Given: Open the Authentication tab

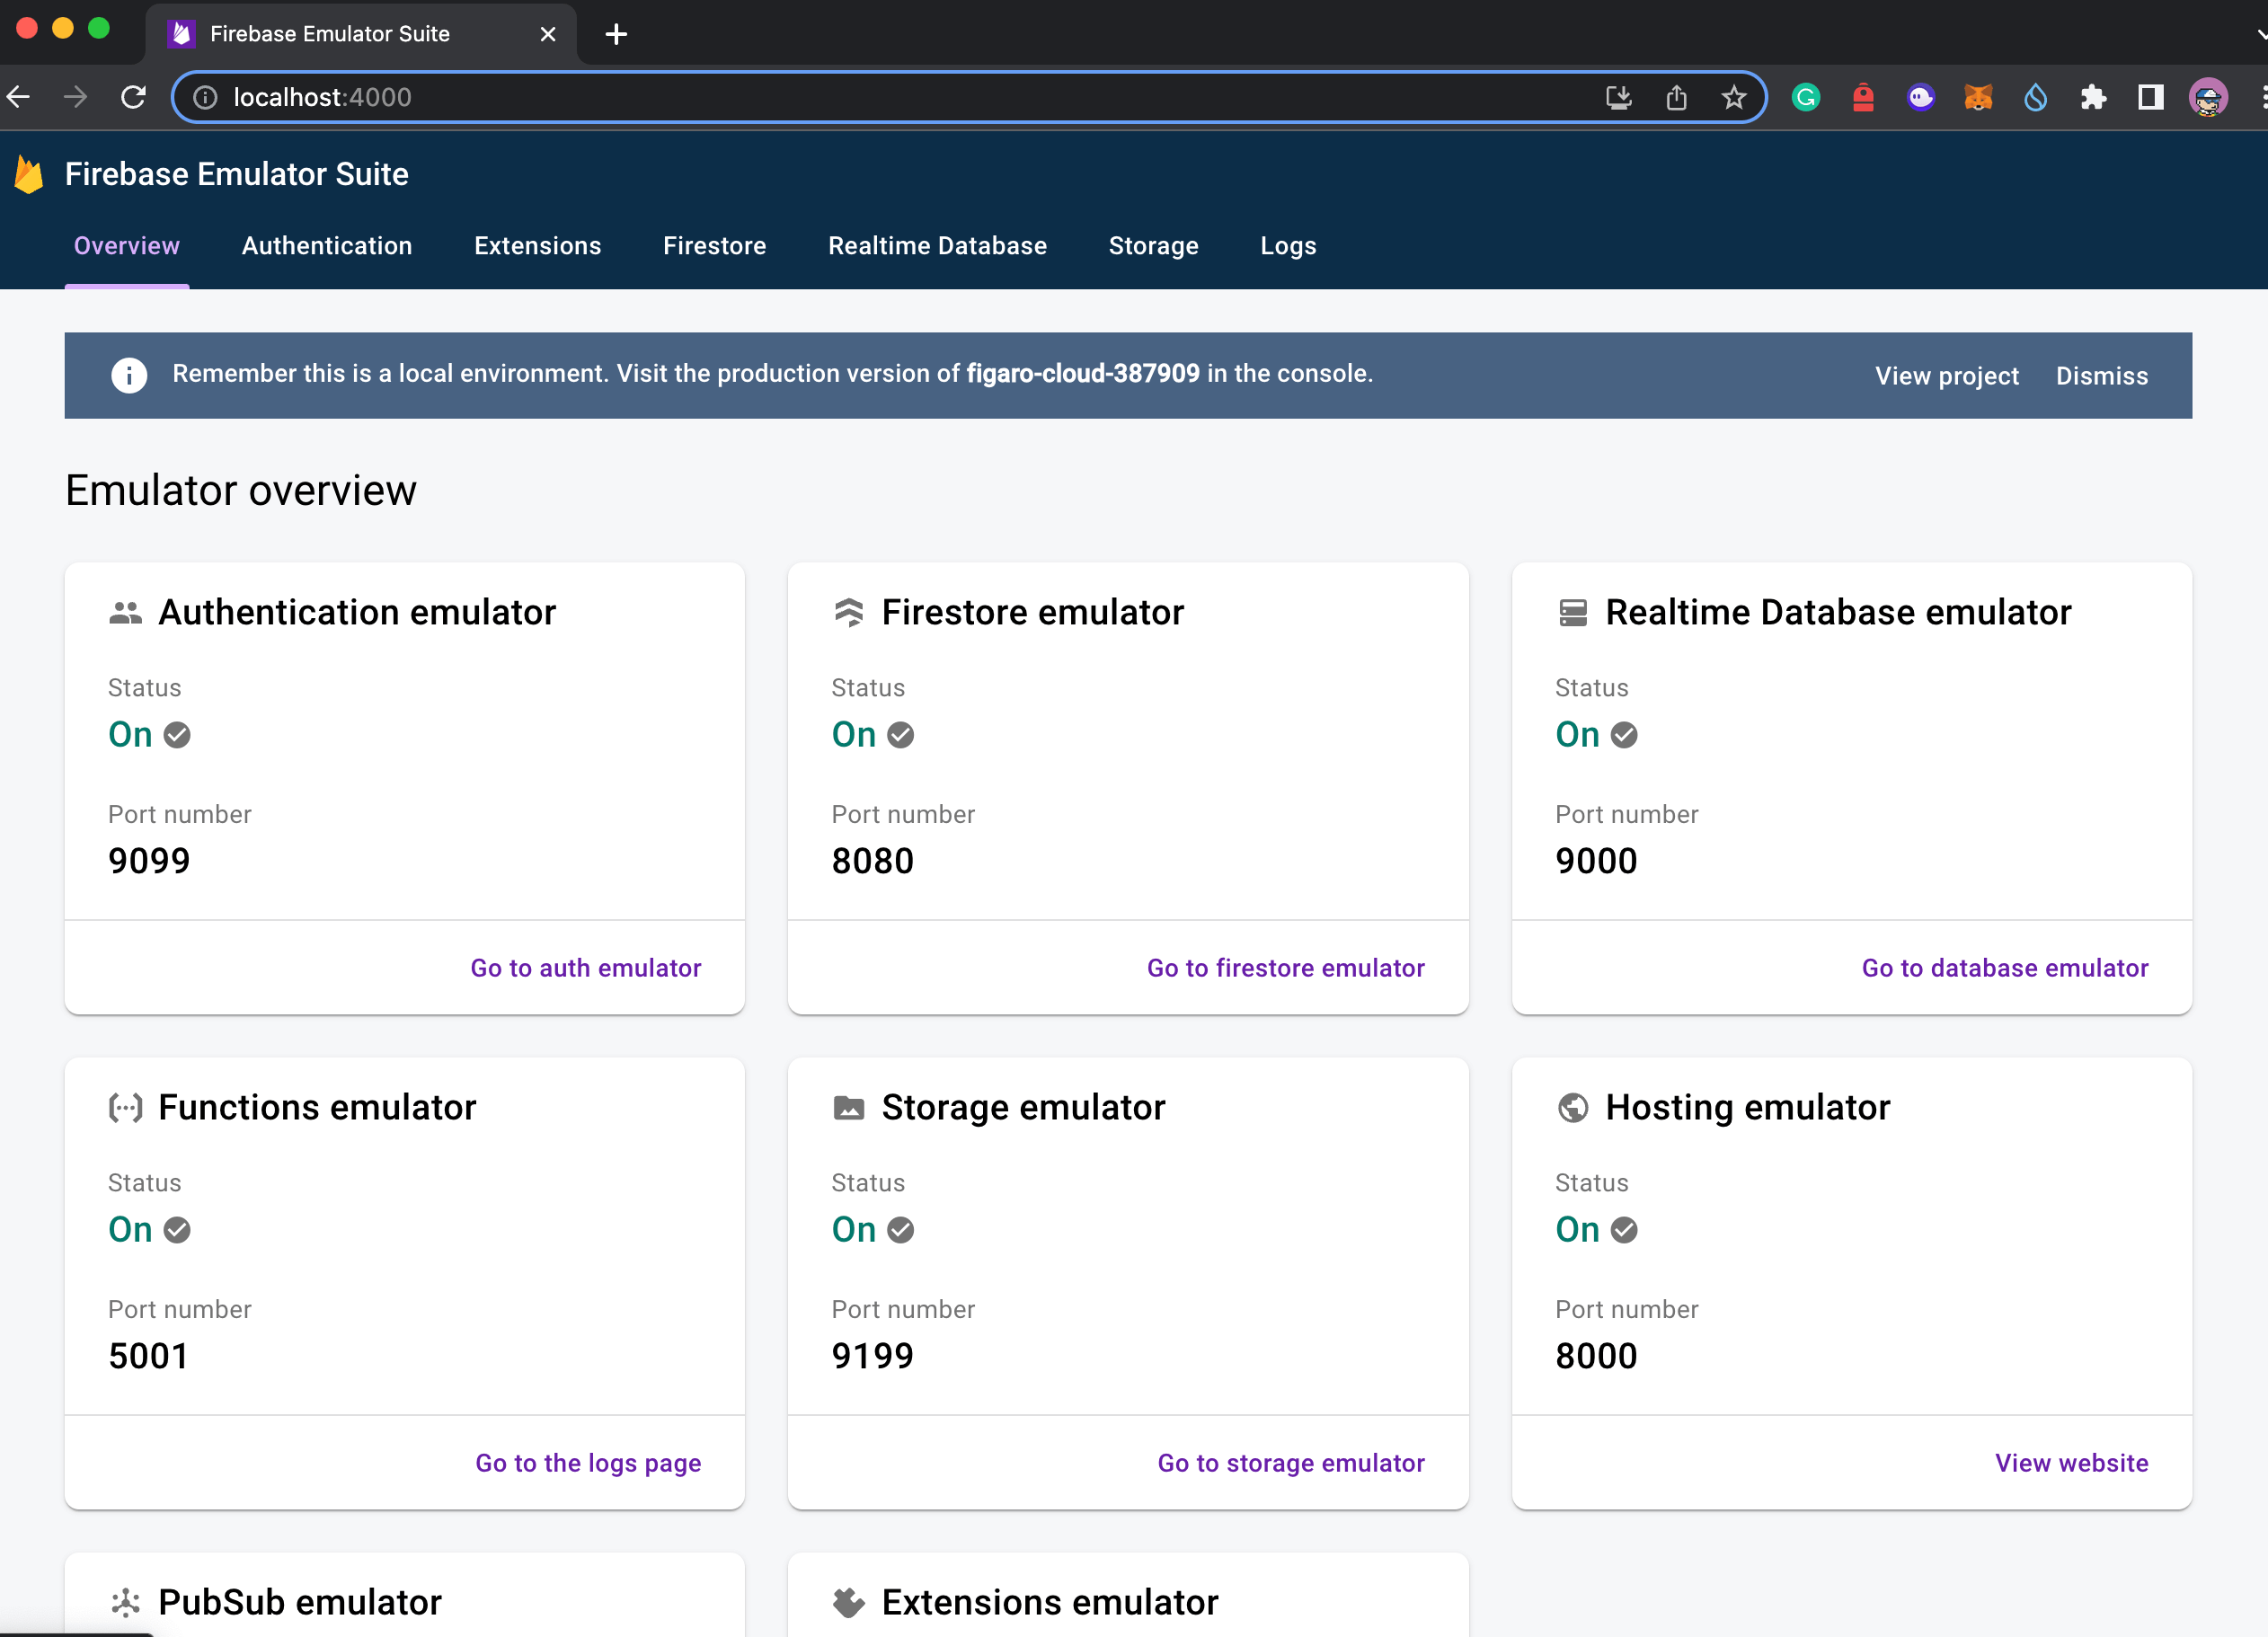Looking at the screenshot, I should click(326, 246).
